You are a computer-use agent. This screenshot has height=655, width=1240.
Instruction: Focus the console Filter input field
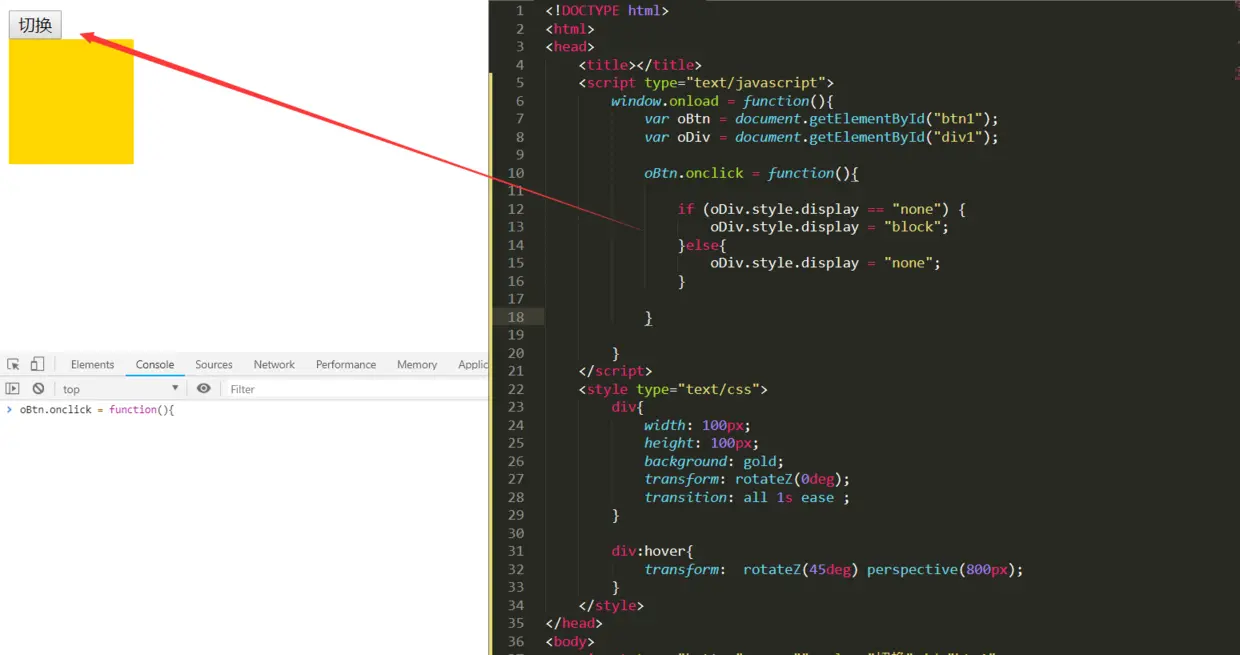[x=355, y=389]
